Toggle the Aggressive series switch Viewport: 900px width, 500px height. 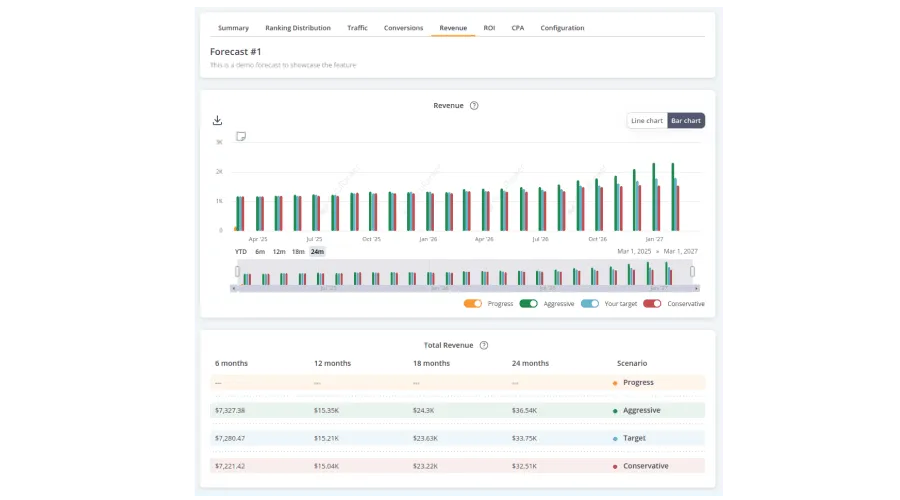pyautogui.click(x=528, y=303)
